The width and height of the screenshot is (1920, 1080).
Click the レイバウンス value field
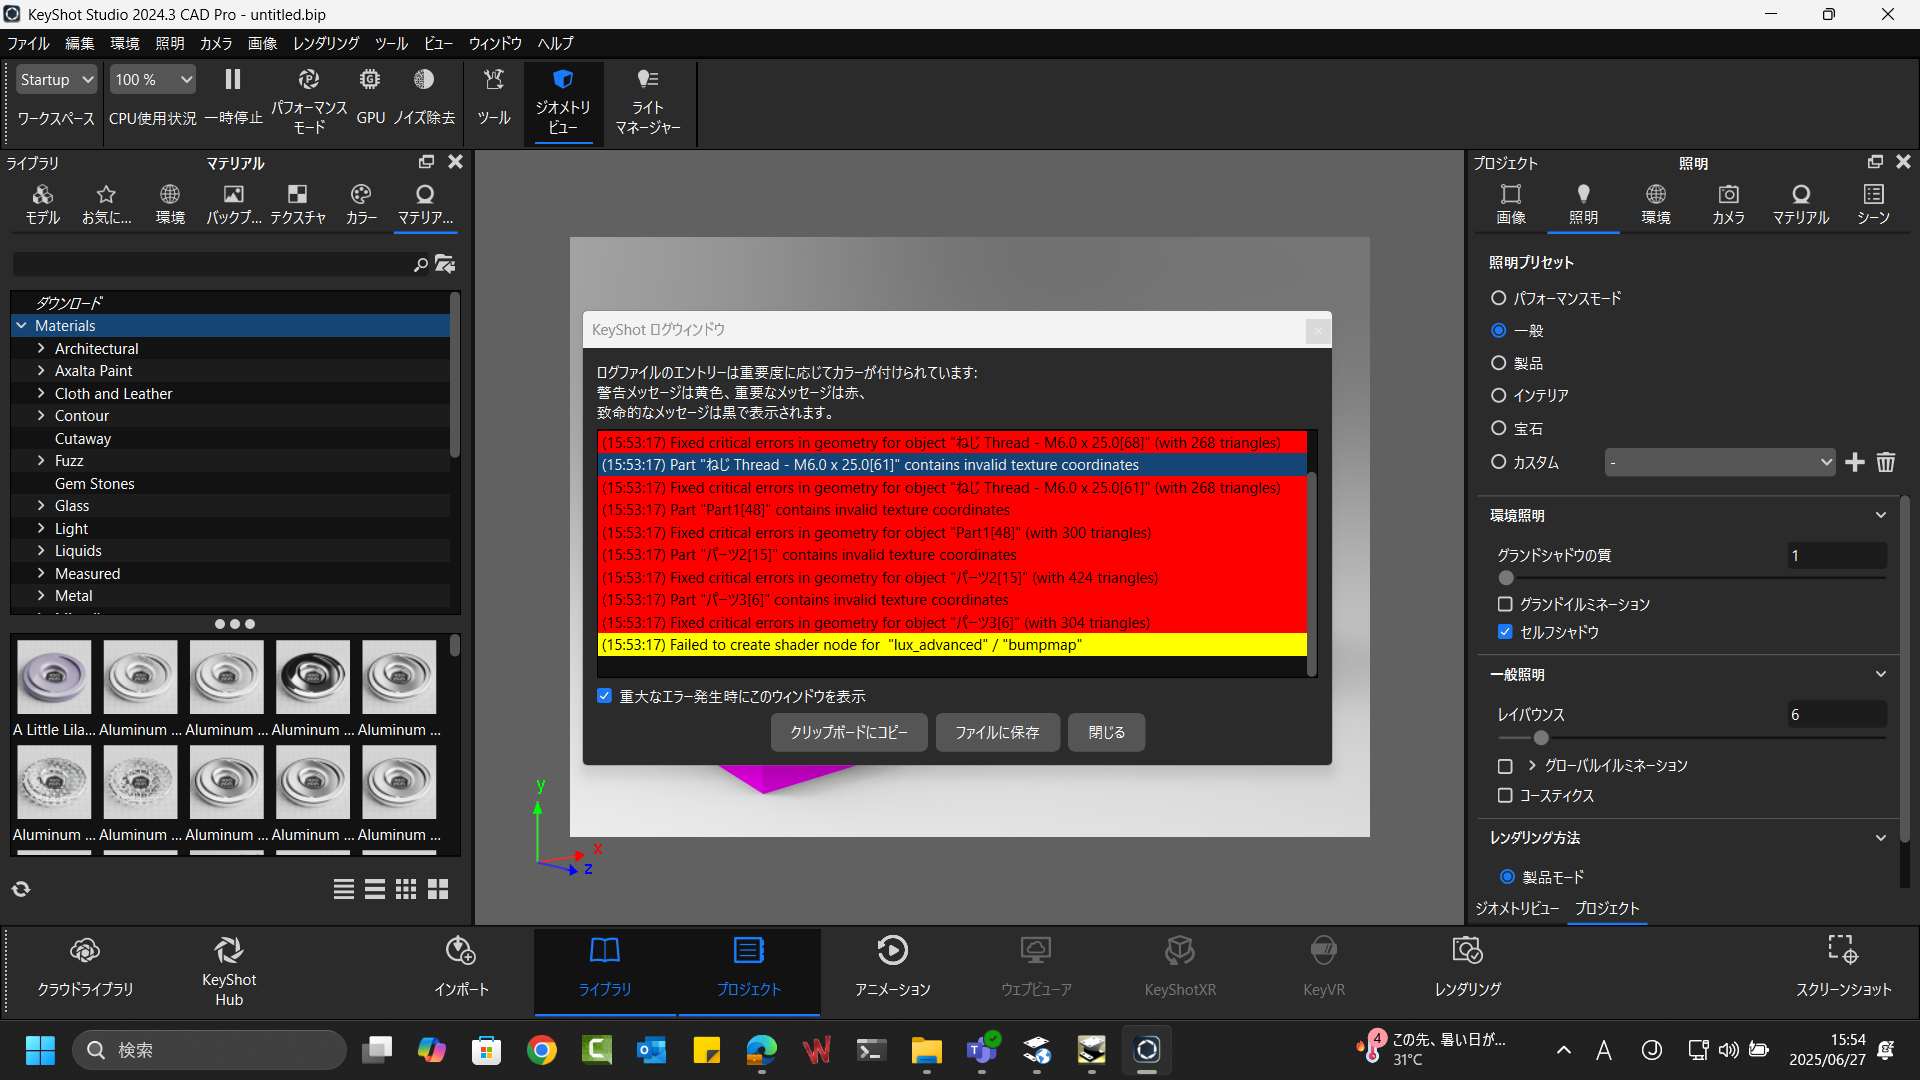1837,715
